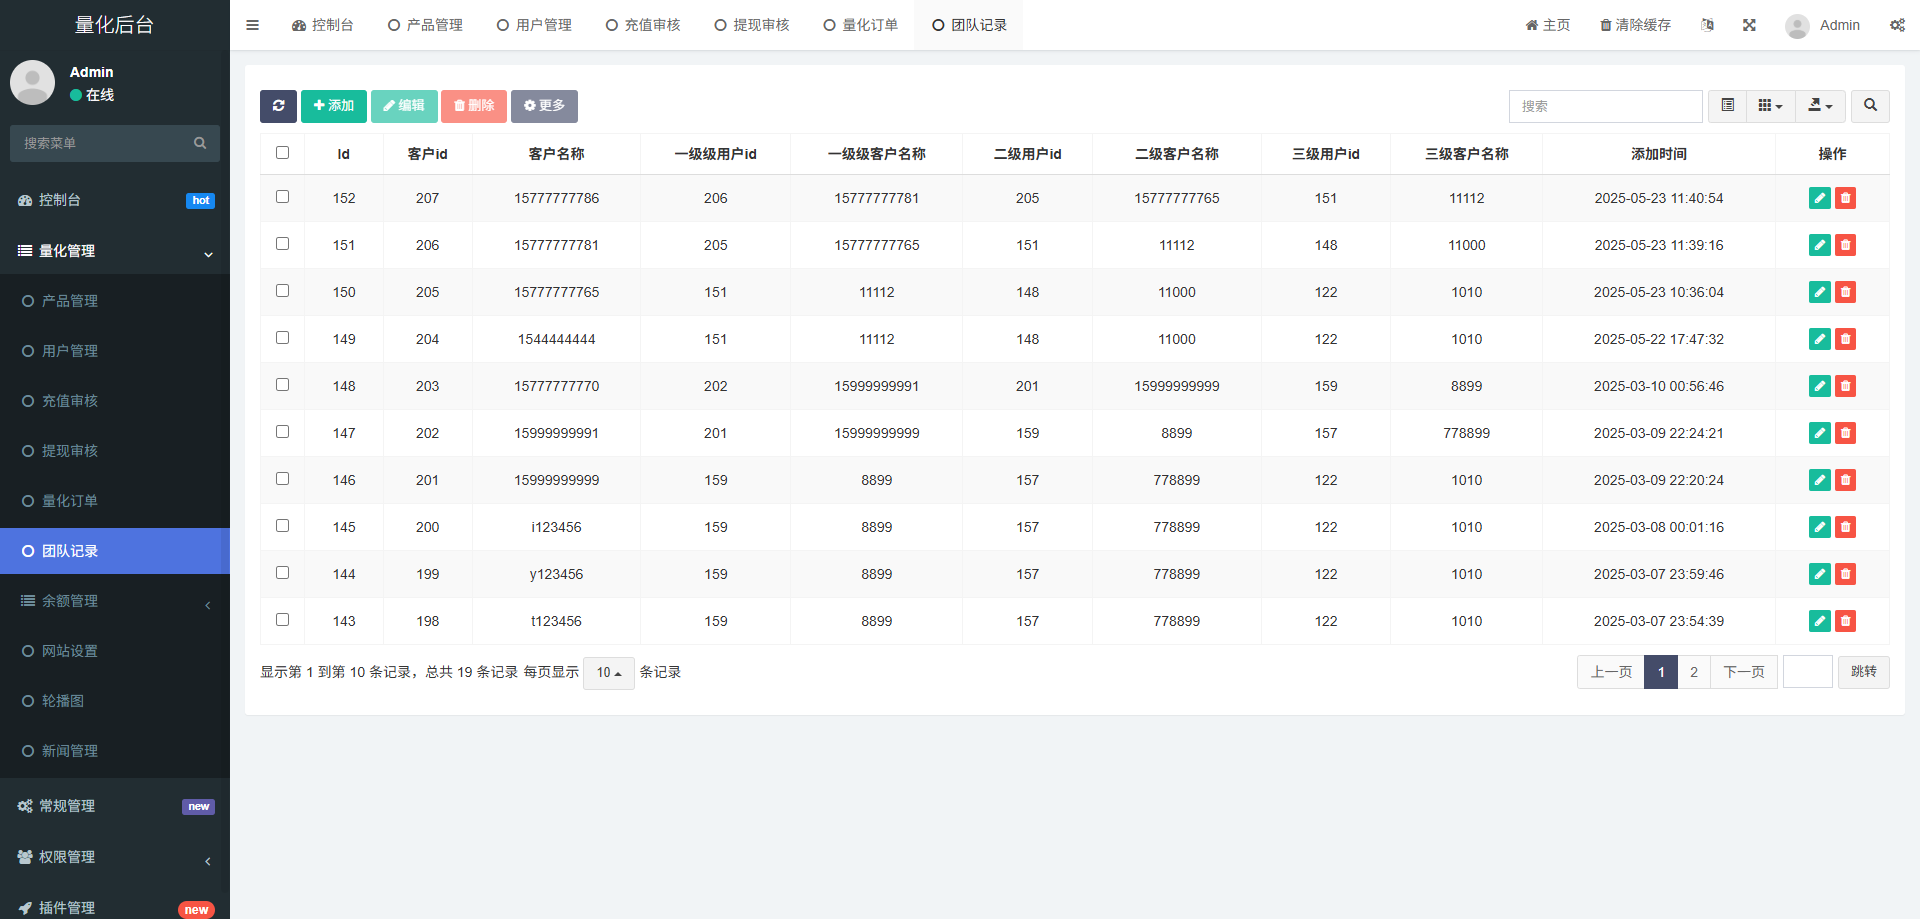
Task: Open 充值审核 in the sidebar menu
Action: pyautogui.click(x=70, y=401)
